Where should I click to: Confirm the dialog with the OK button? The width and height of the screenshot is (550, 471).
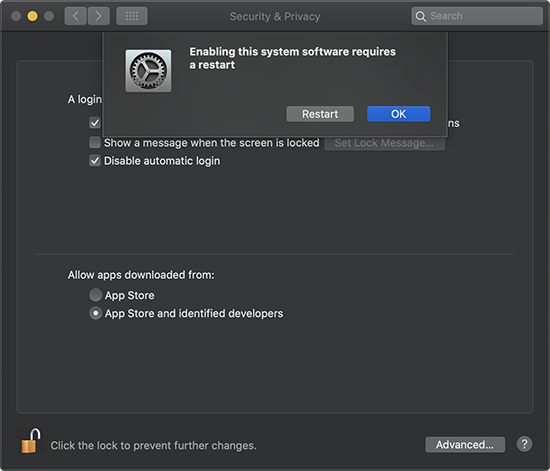[398, 114]
